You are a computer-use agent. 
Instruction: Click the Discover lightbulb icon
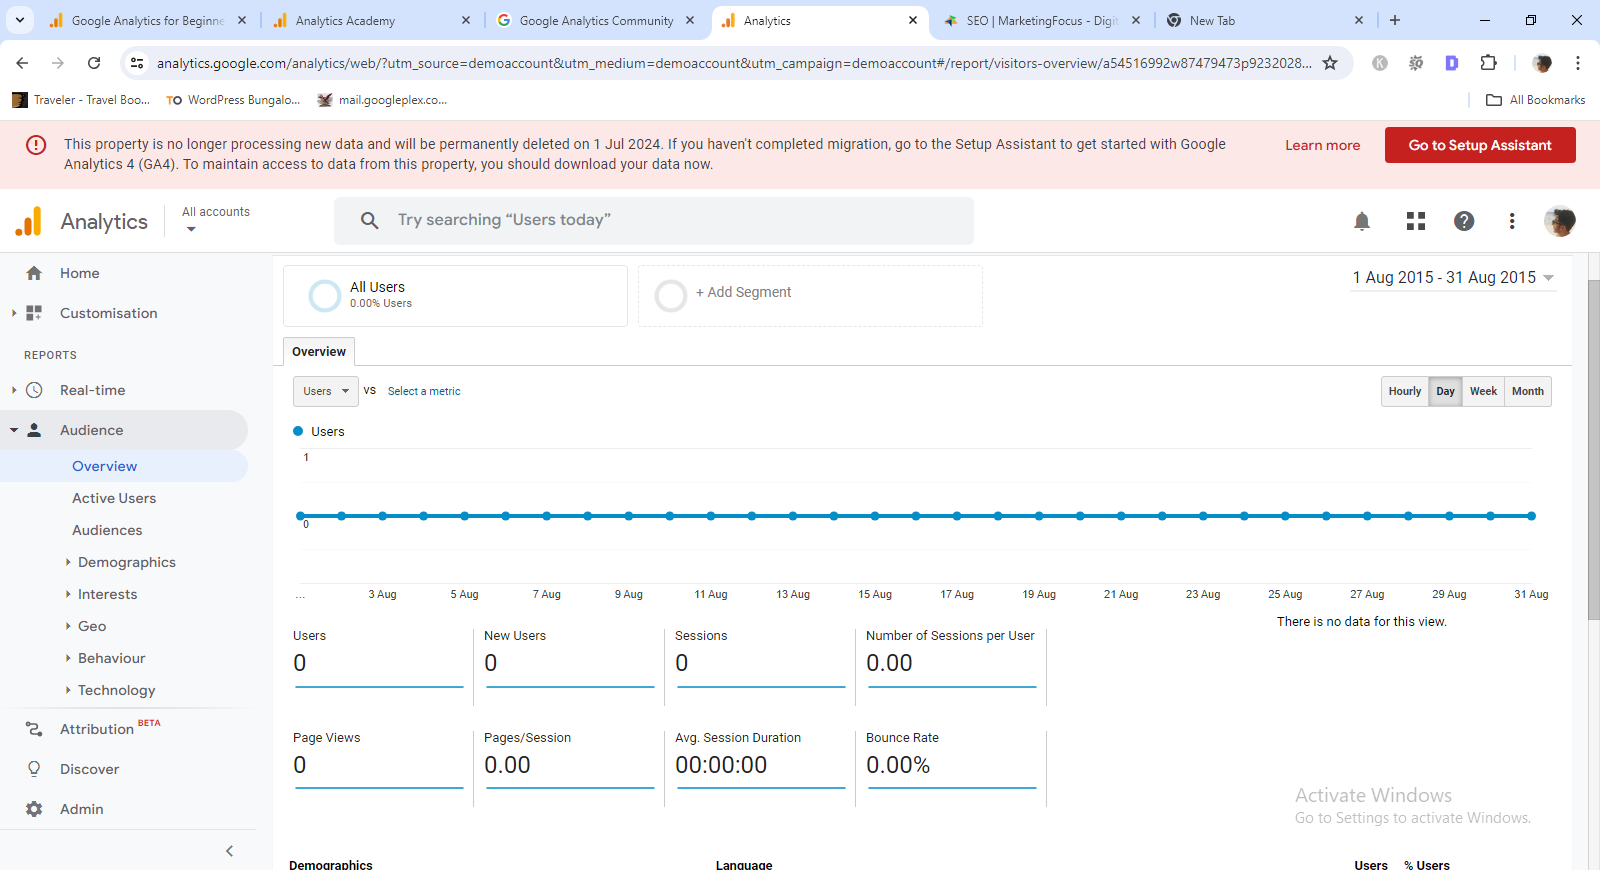(x=34, y=769)
